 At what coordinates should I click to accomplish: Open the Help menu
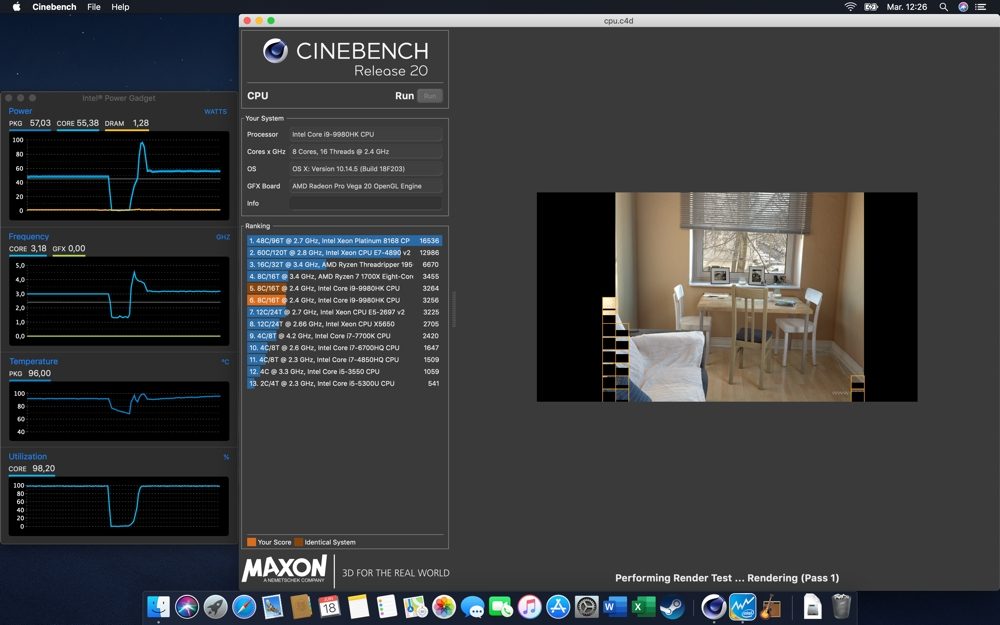120,7
